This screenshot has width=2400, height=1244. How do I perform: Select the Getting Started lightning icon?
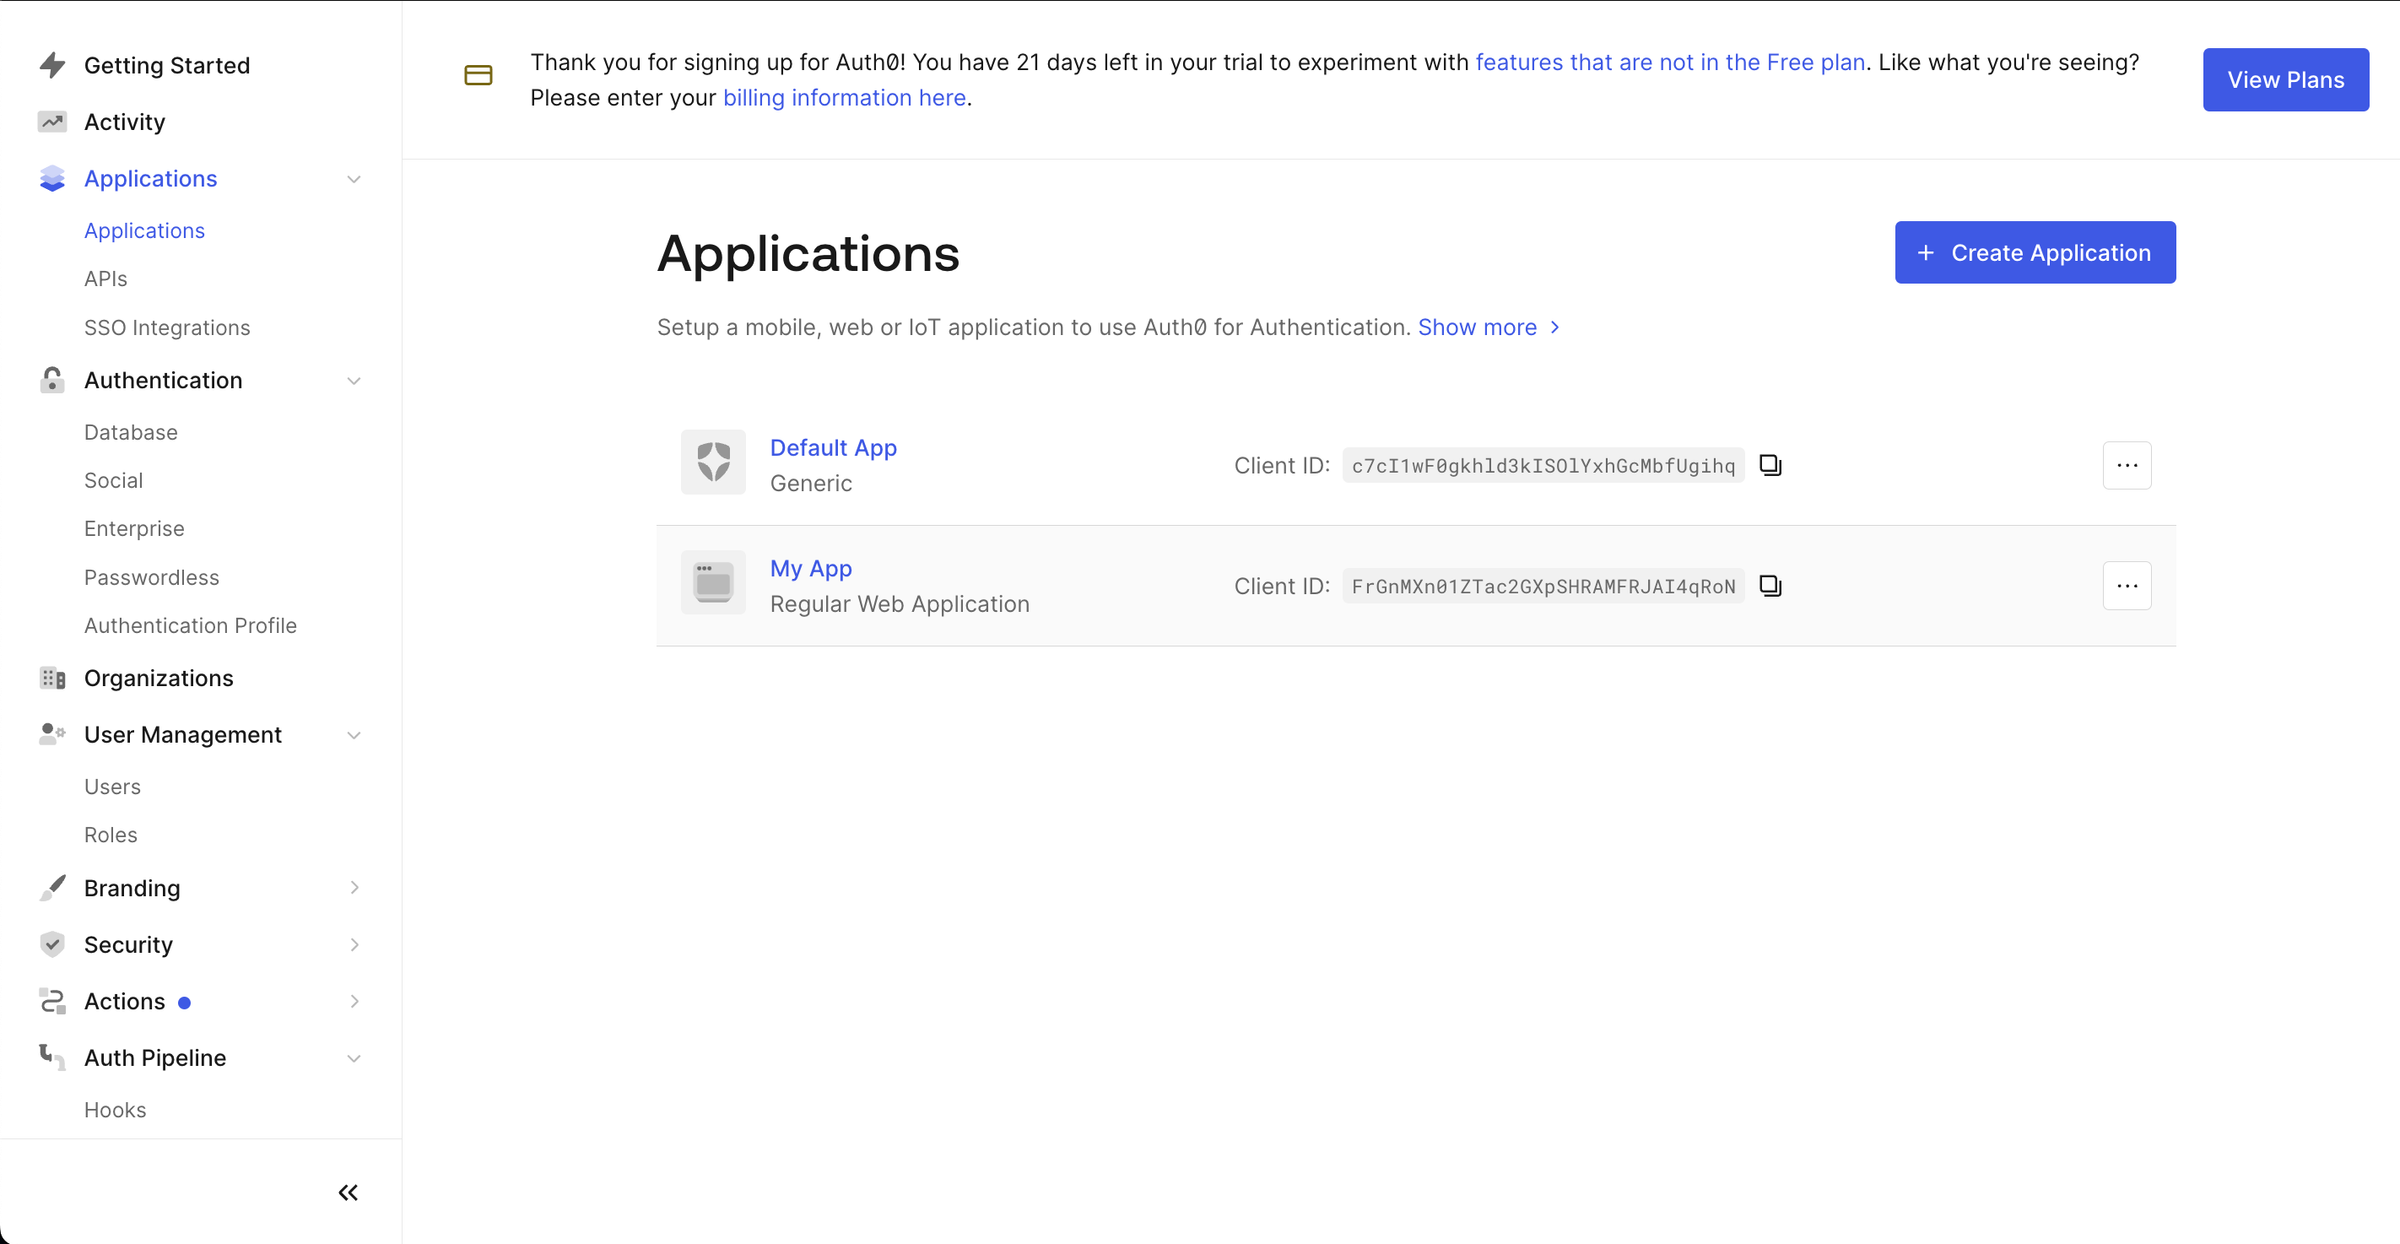[x=52, y=65]
